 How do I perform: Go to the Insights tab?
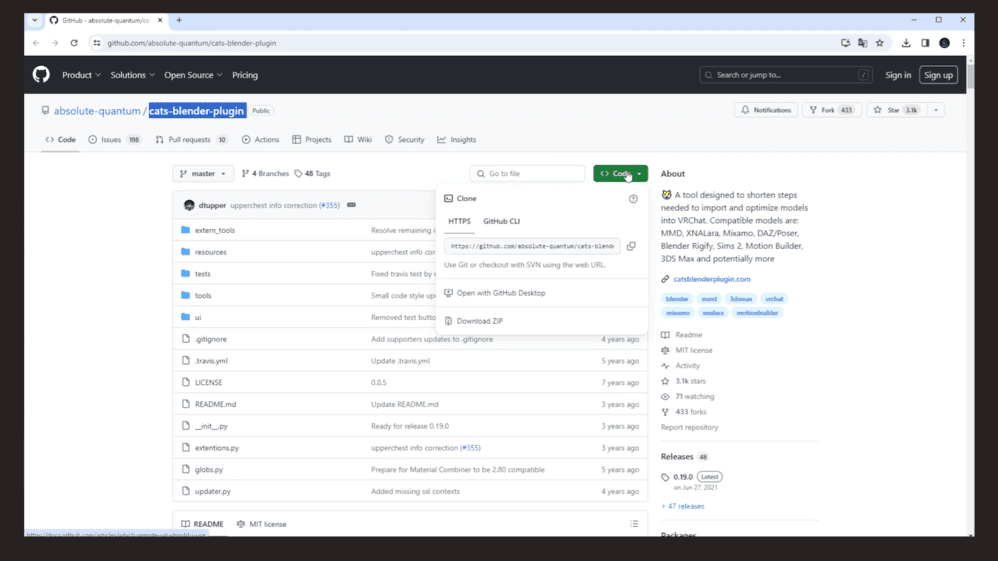457,140
